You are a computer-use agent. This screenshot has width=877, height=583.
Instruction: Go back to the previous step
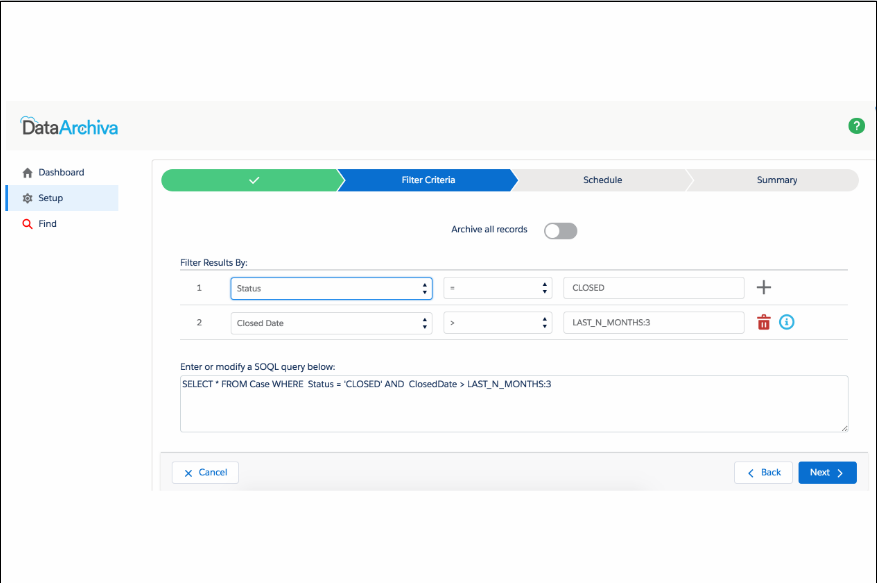point(763,473)
